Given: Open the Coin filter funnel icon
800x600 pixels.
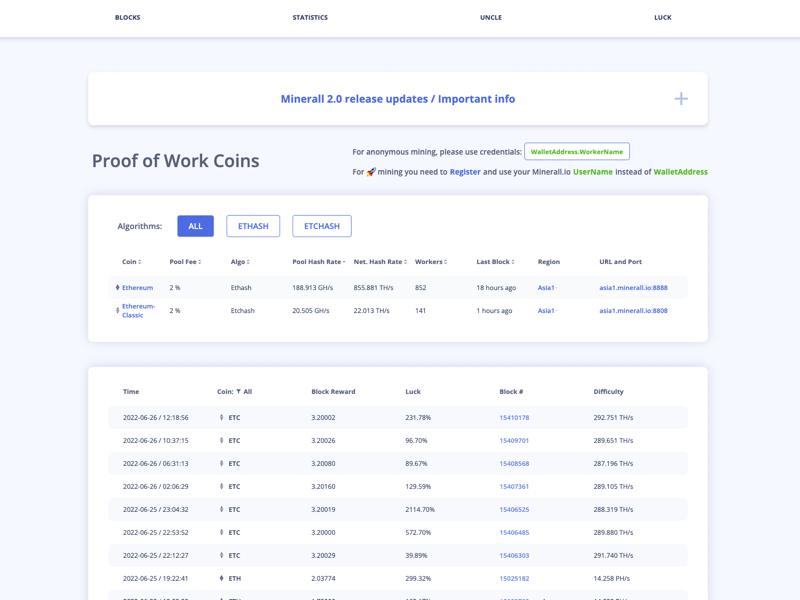Looking at the screenshot, I should [x=238, y=392].
